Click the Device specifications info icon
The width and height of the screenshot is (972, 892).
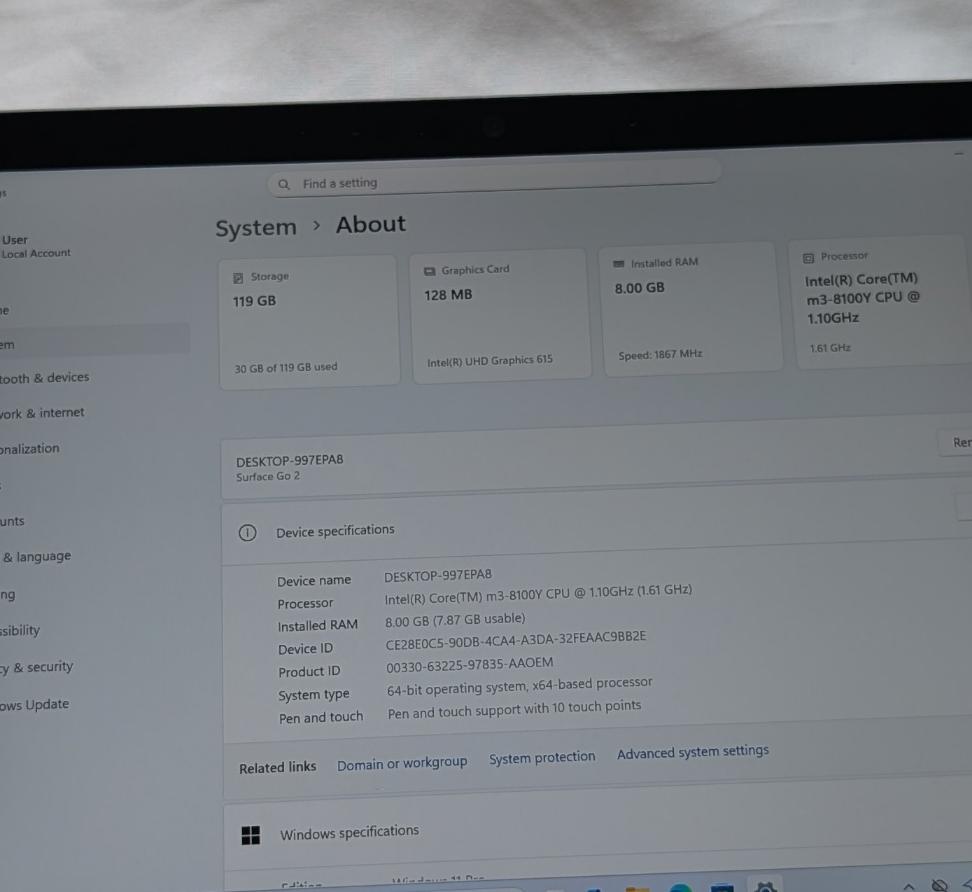247,533
